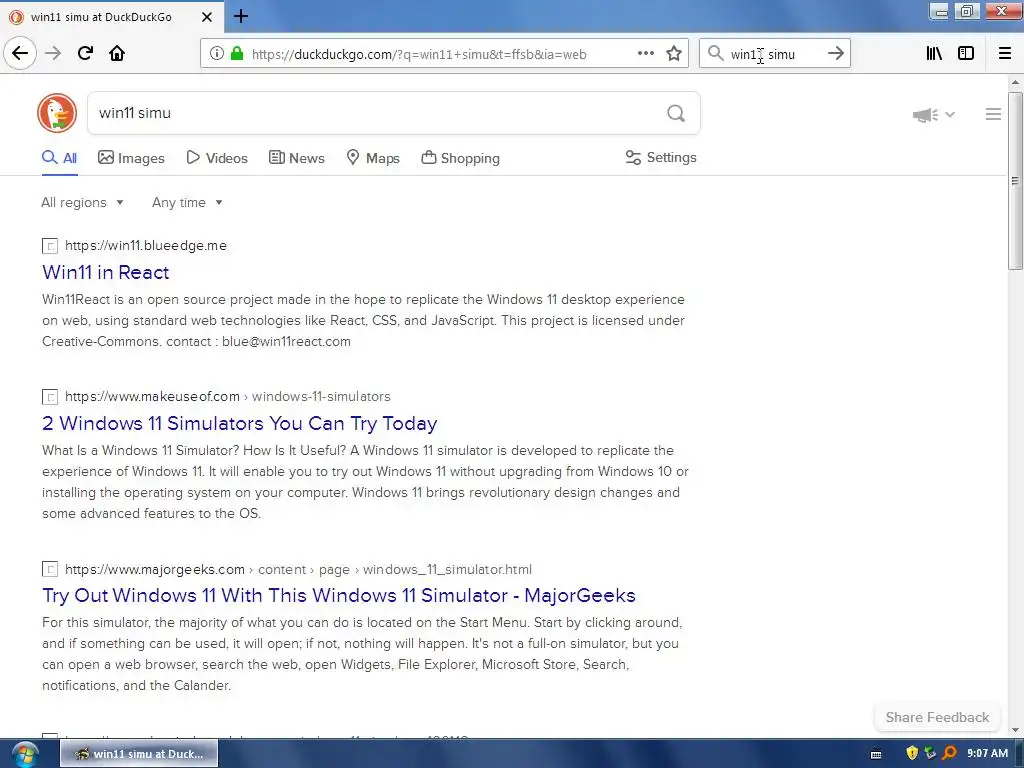The width and height of the screenshot is (1024, 768).
Task: Click the keyboard tray icon
Action: 876,754
